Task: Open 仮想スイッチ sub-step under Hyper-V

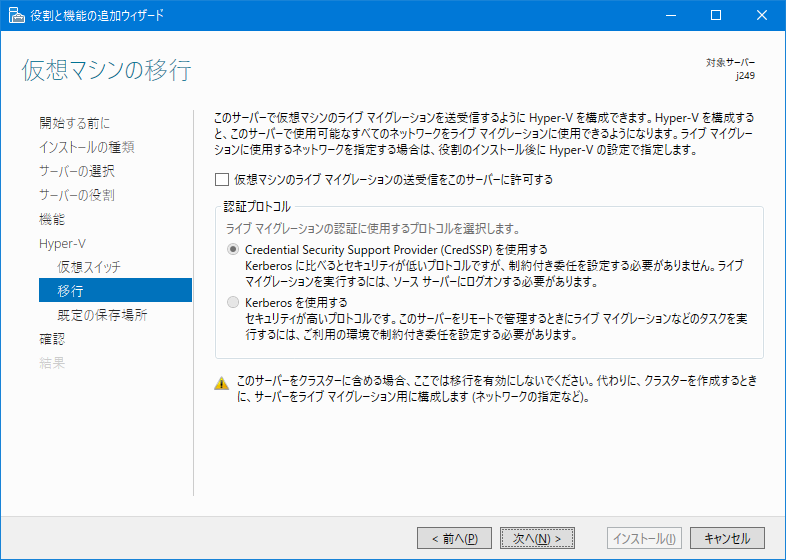Action: 90,267
